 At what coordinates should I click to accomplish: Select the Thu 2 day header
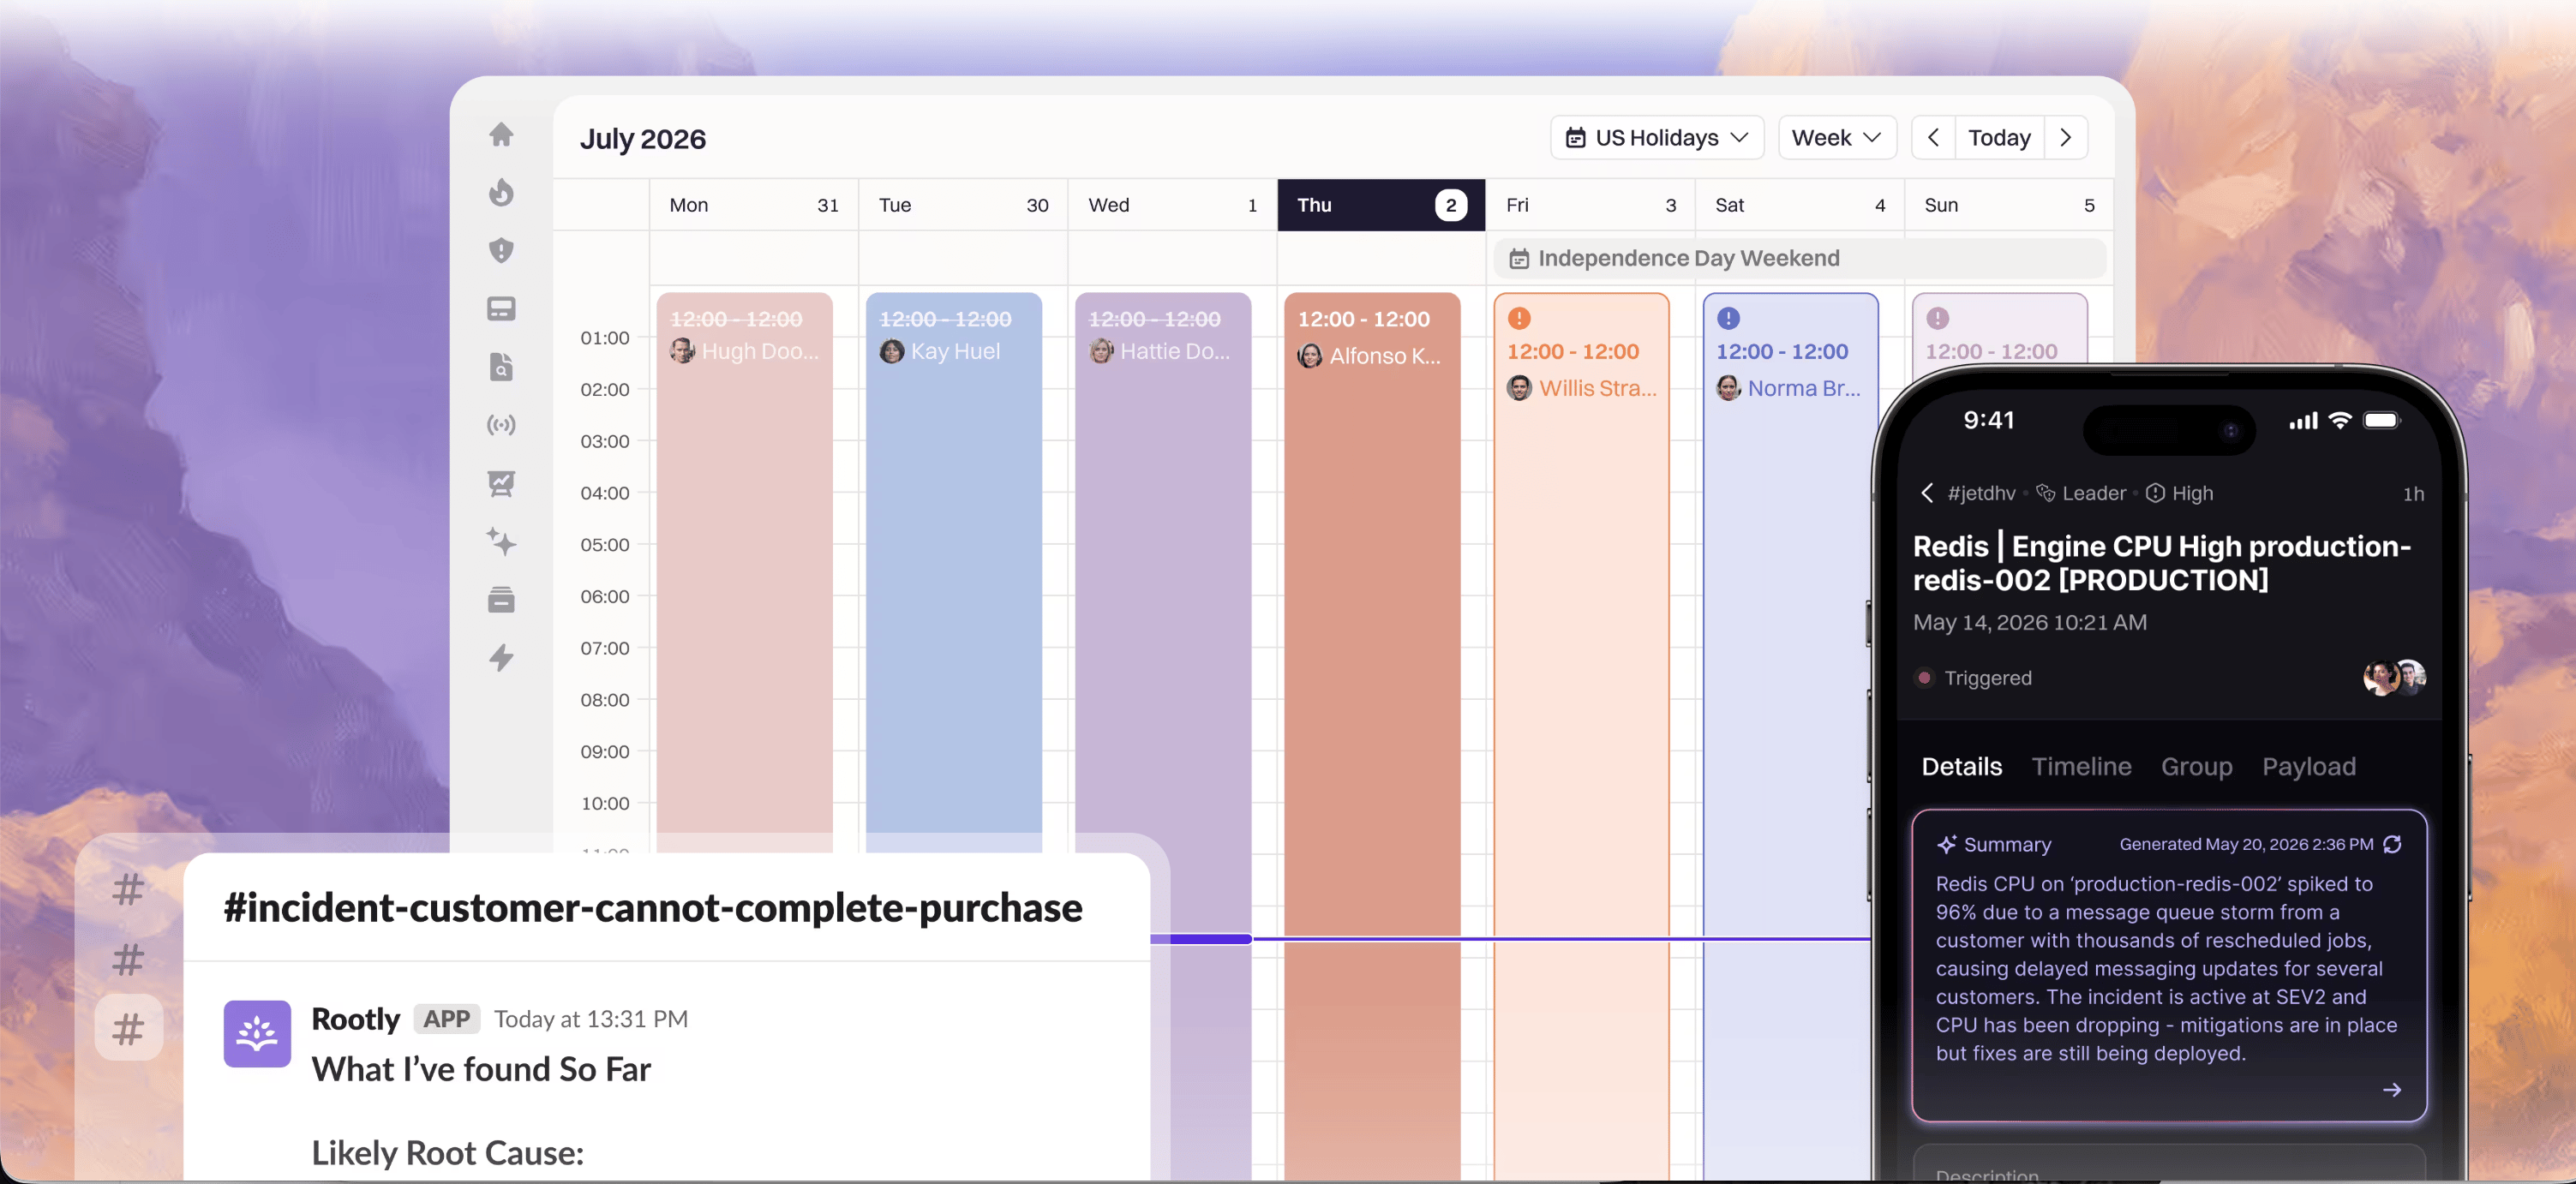click(x=1381, y=205)
